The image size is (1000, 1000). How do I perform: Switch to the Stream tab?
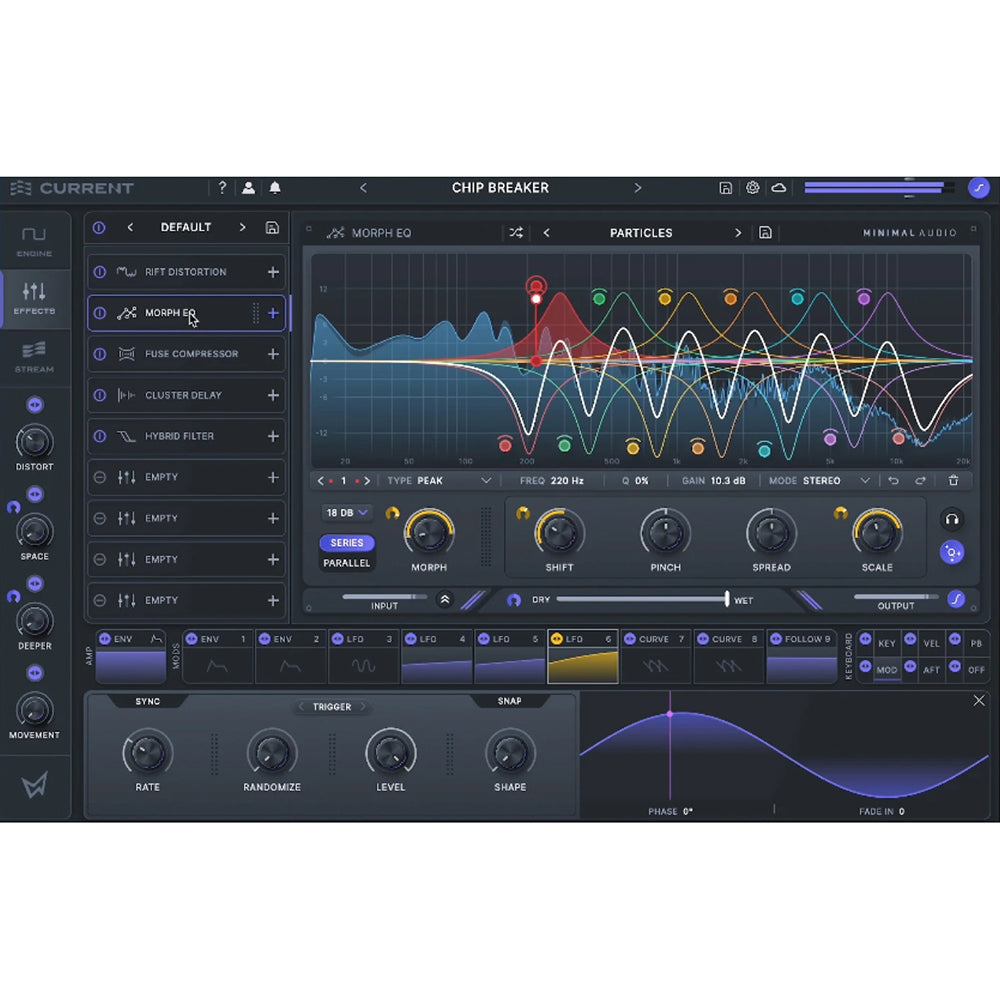[x=34, y=357]
